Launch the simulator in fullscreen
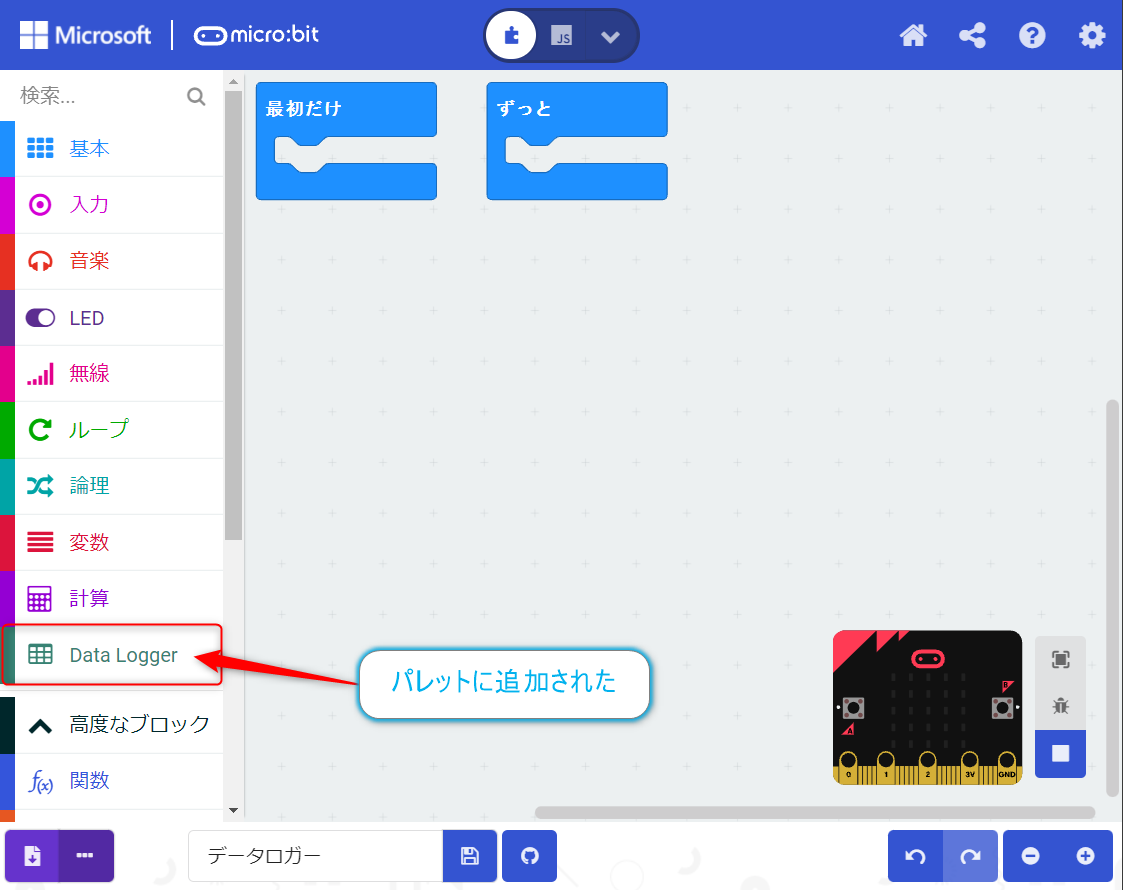 tap(1060, 660)
